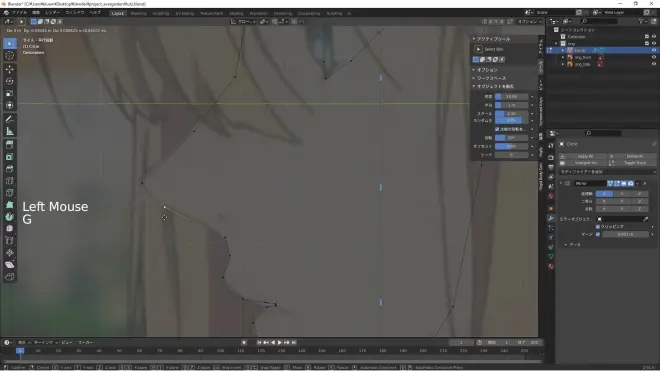Click the Apply All modifiers button
This screenshot has width=660, height=371.
click(x=585, y=156)
